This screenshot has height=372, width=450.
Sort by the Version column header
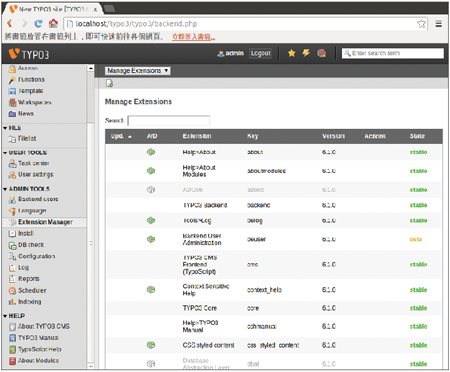[x=333, y=136]
